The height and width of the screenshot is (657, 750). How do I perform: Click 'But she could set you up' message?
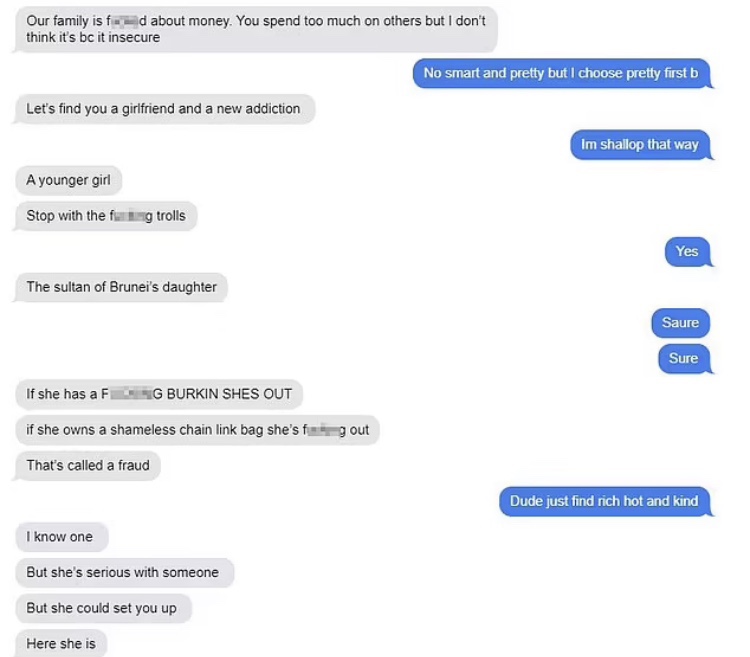coord(102,608)
